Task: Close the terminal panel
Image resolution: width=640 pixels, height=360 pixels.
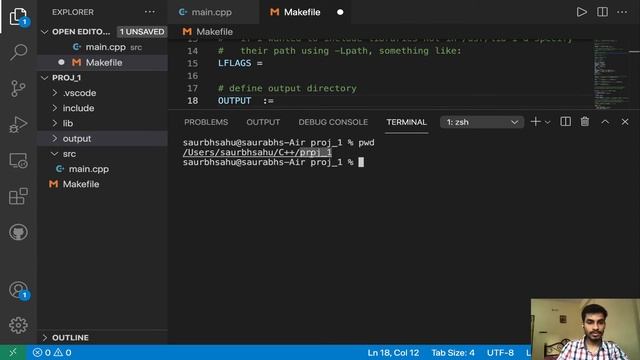Action: coord(625,122)
